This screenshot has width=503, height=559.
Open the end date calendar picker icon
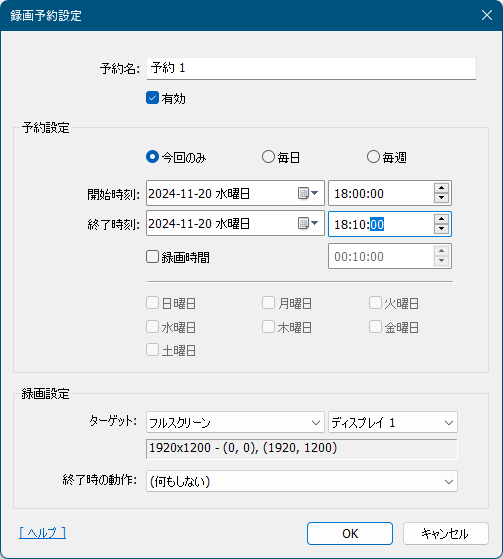308,224
